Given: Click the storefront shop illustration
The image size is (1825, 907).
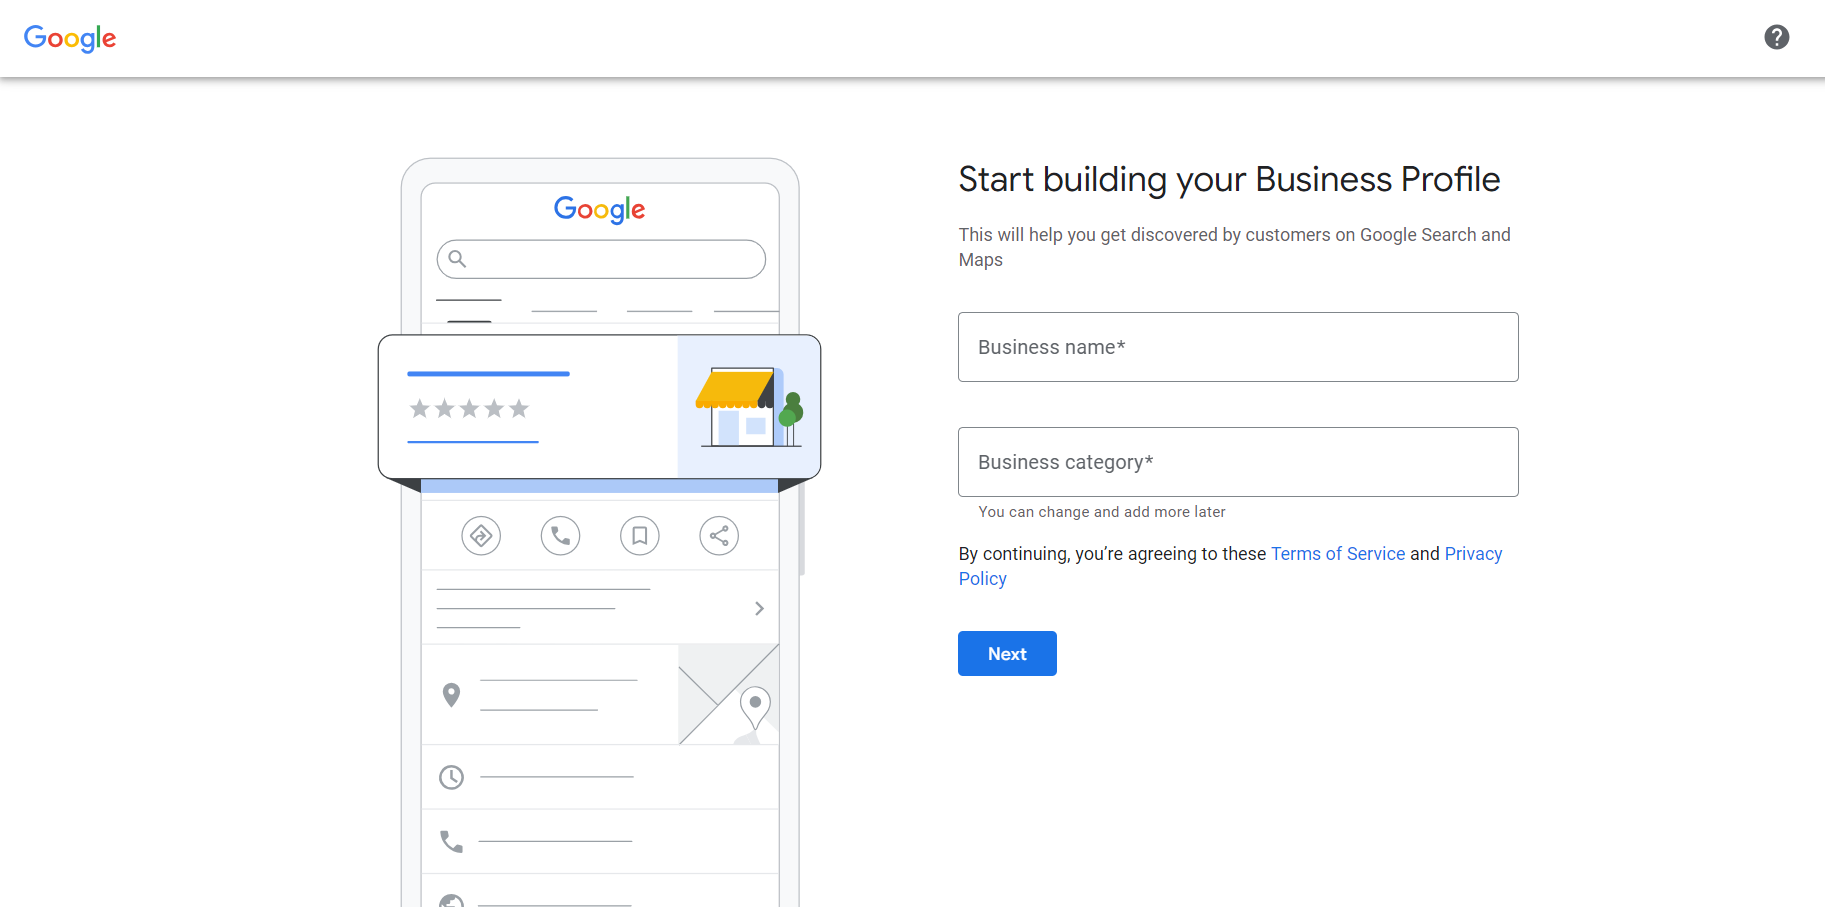Looking at the screenshot, I should (x=749, y=406).
